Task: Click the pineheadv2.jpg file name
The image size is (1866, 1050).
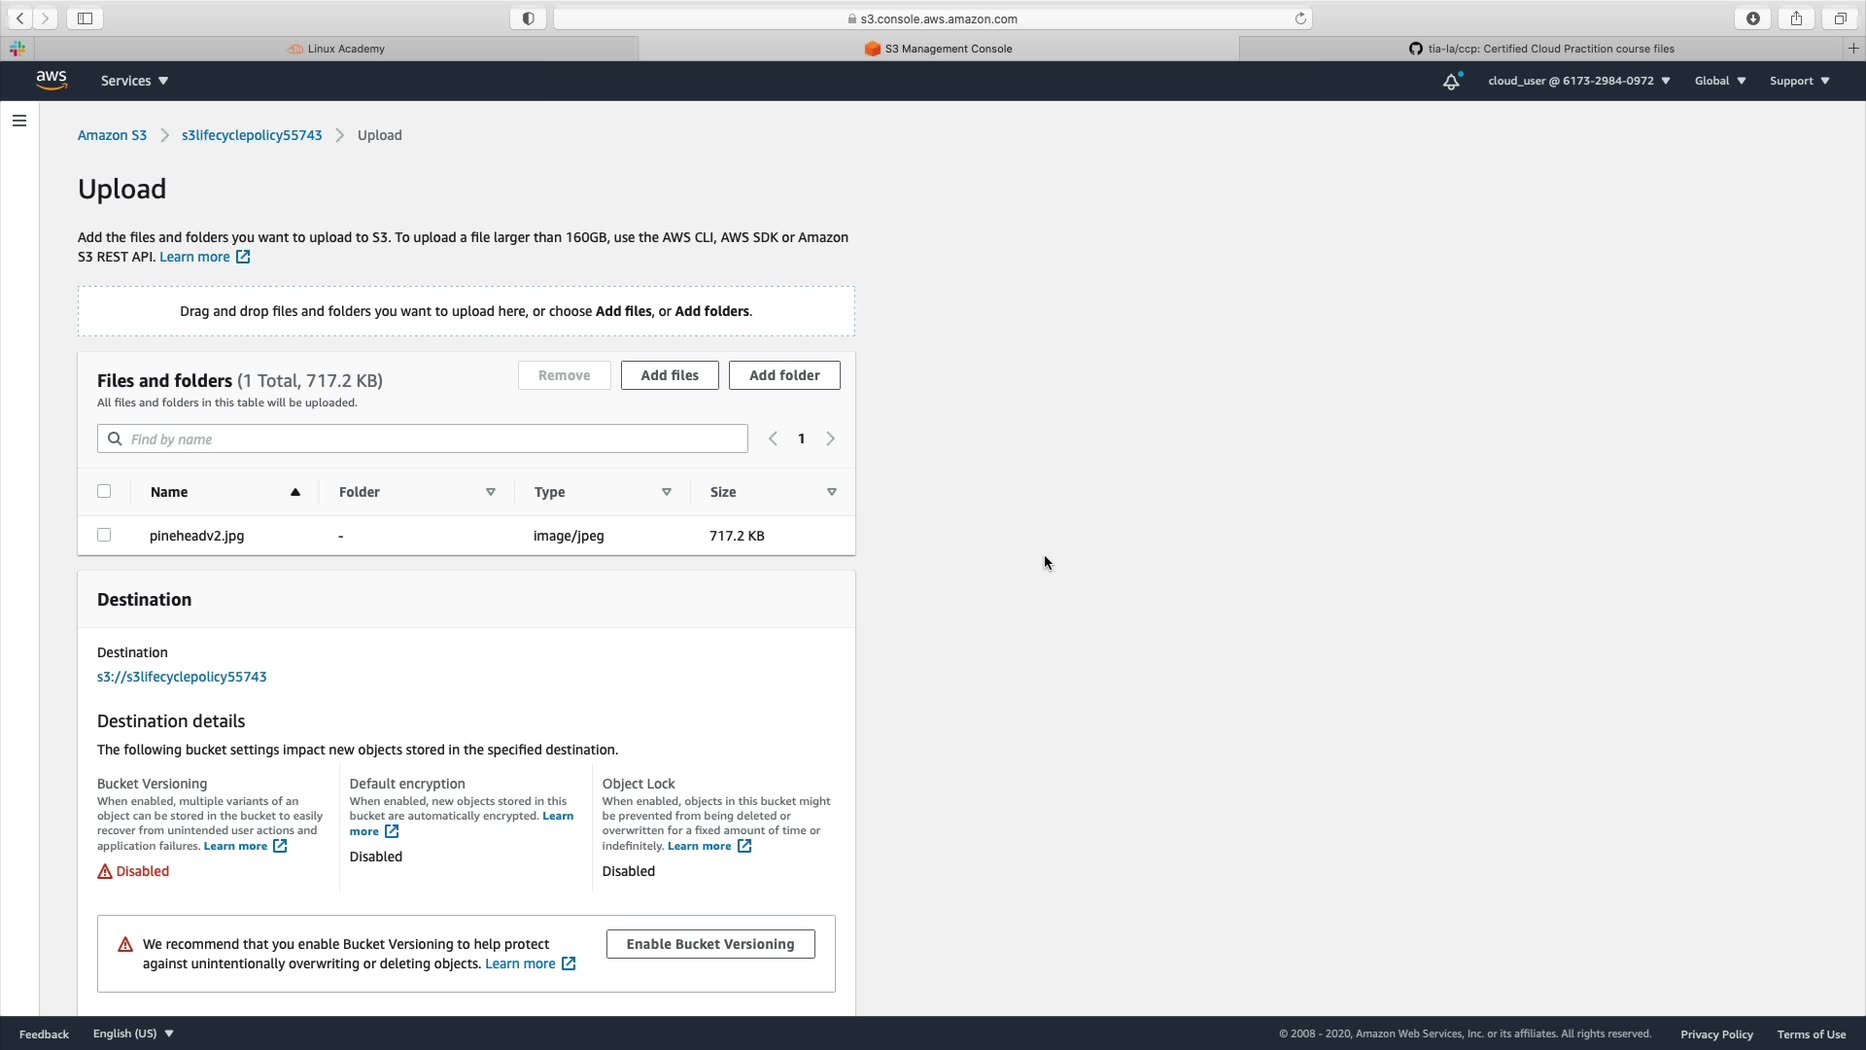Action: (x=197, y=536)
